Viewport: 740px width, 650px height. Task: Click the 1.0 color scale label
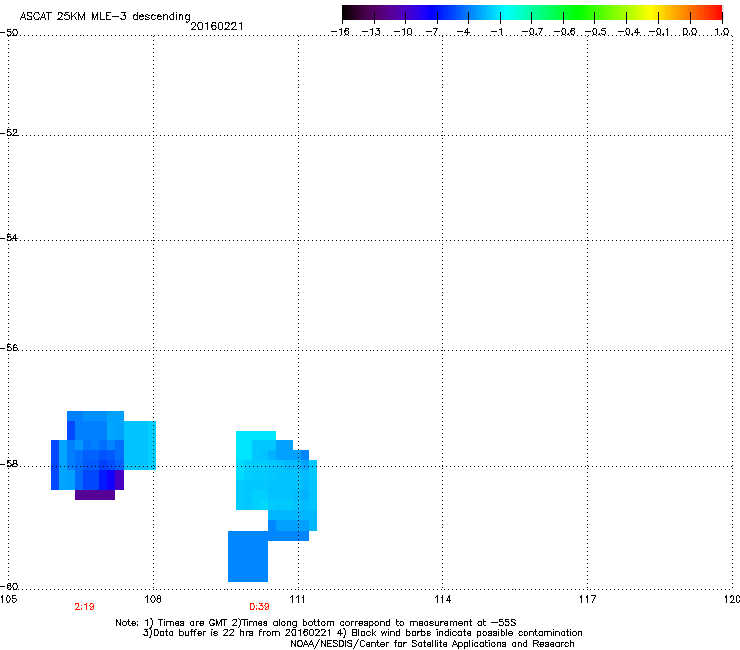[722, 32]
